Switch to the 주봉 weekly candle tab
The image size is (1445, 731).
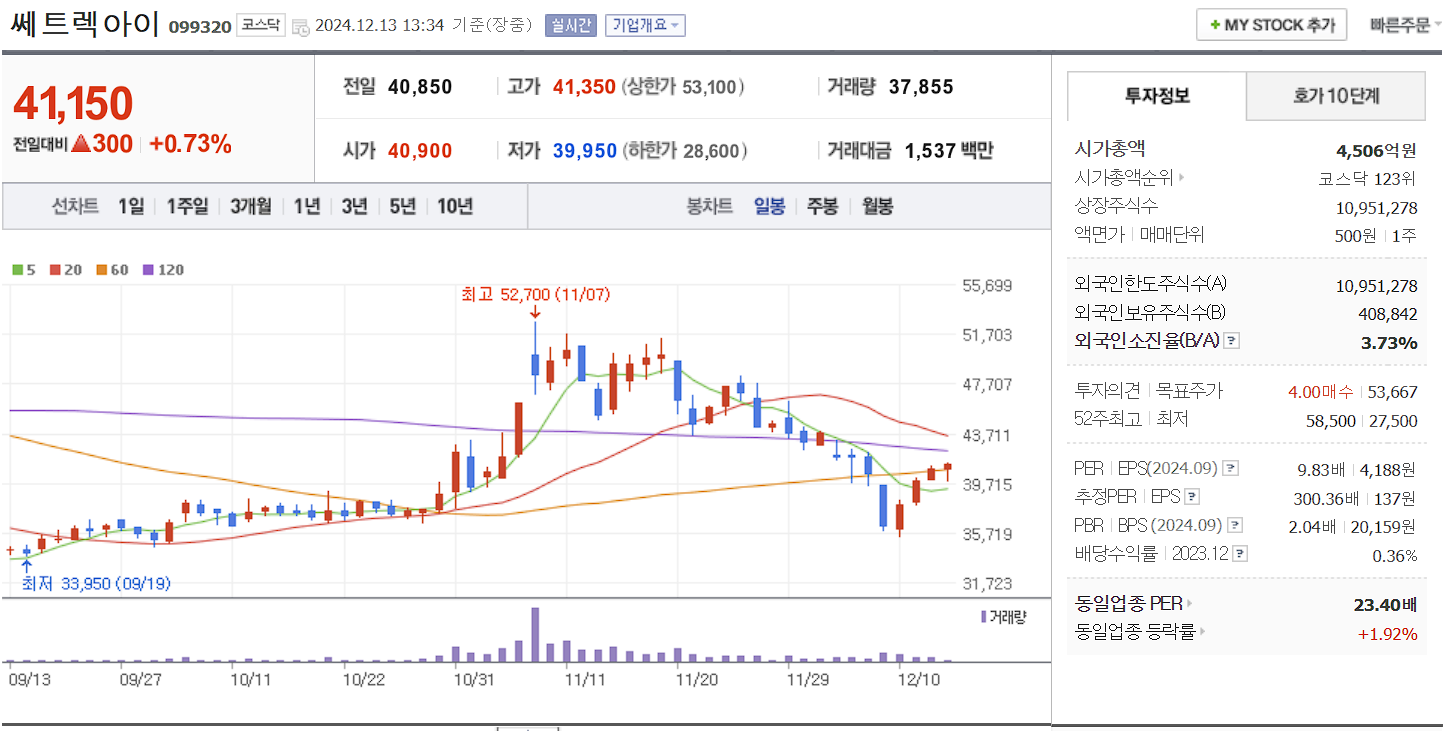822,207
